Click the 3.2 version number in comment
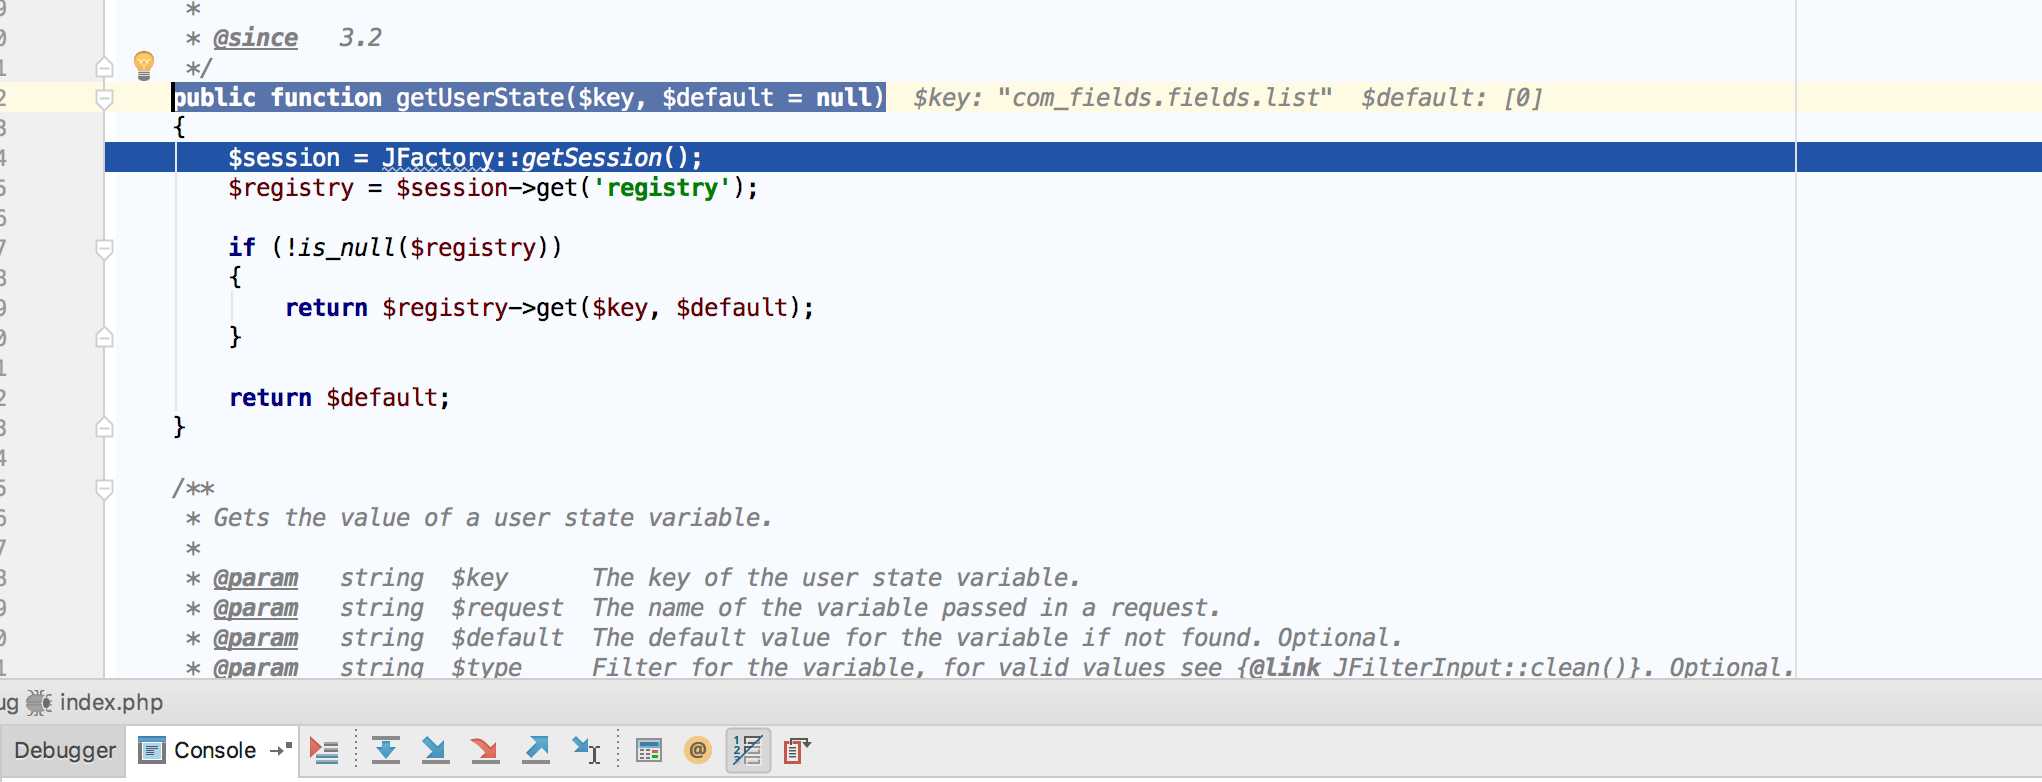 pyautogui.click(x=360, y=38)
